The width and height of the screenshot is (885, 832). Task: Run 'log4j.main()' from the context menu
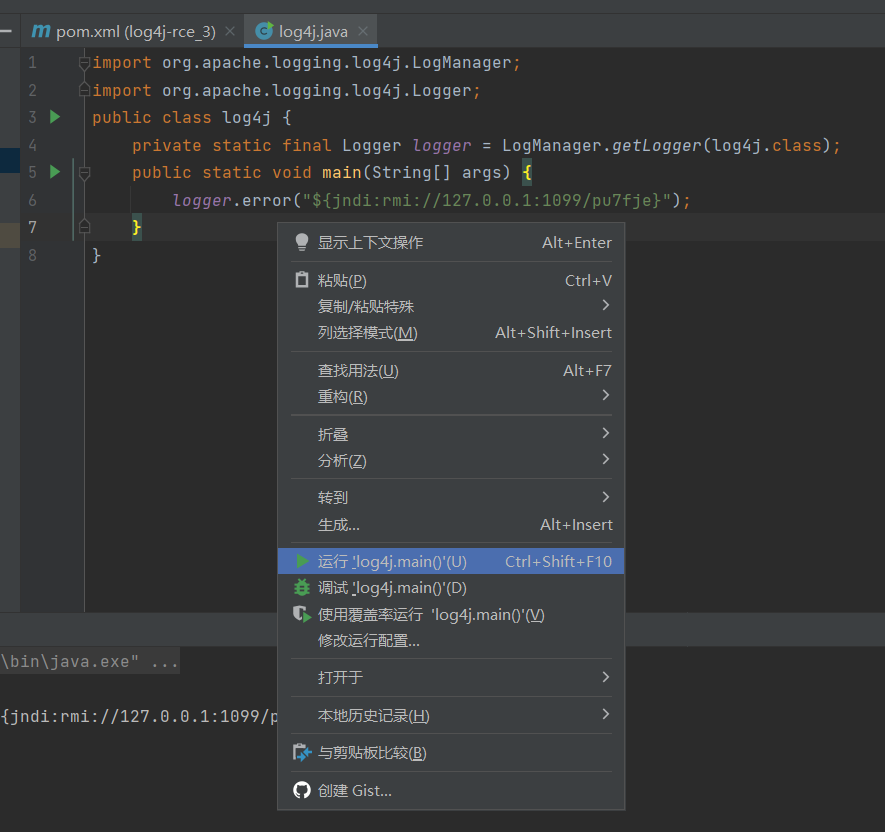pos(451,562)
